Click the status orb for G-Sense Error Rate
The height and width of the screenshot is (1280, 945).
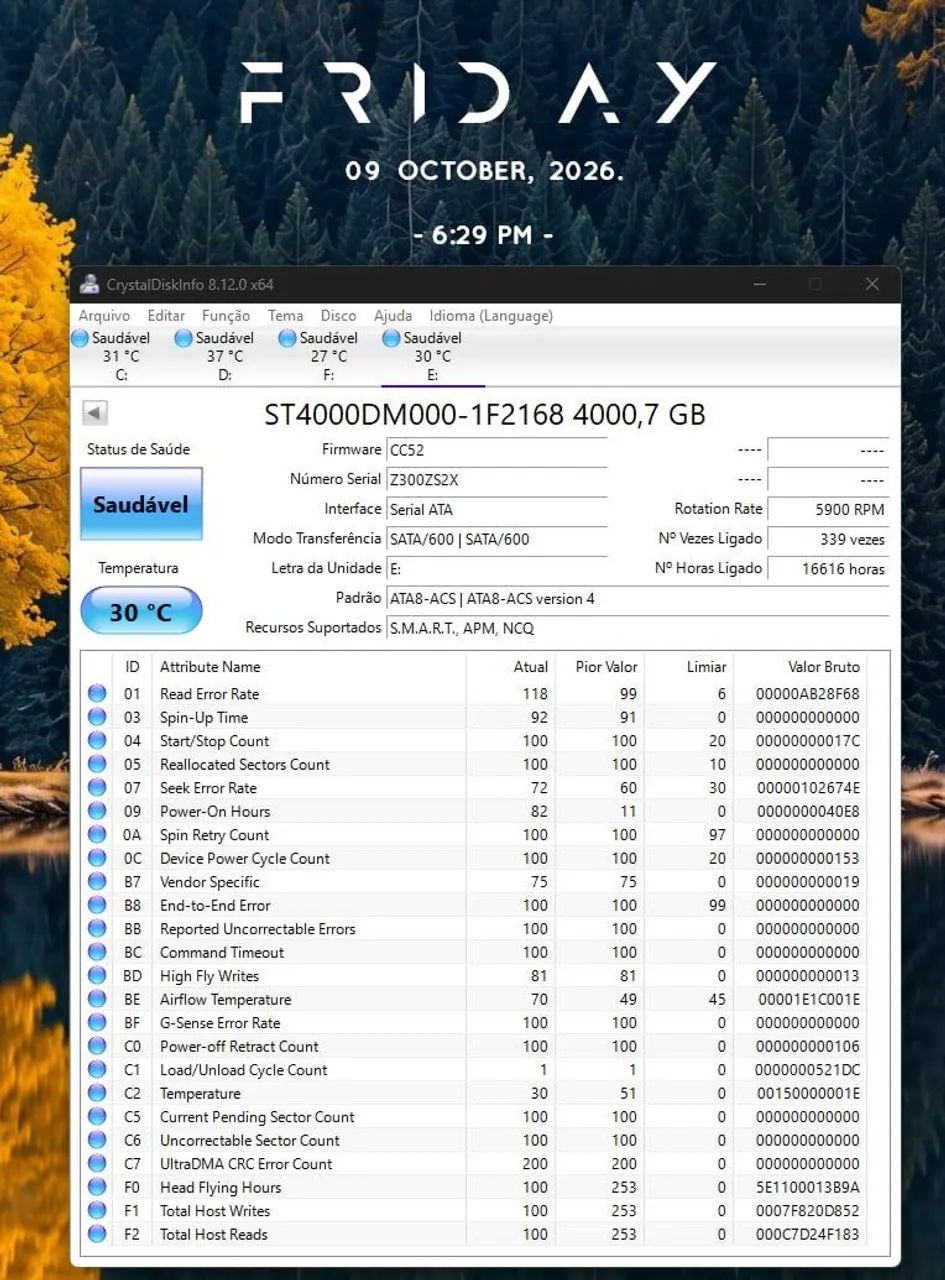coord(97,1022)
